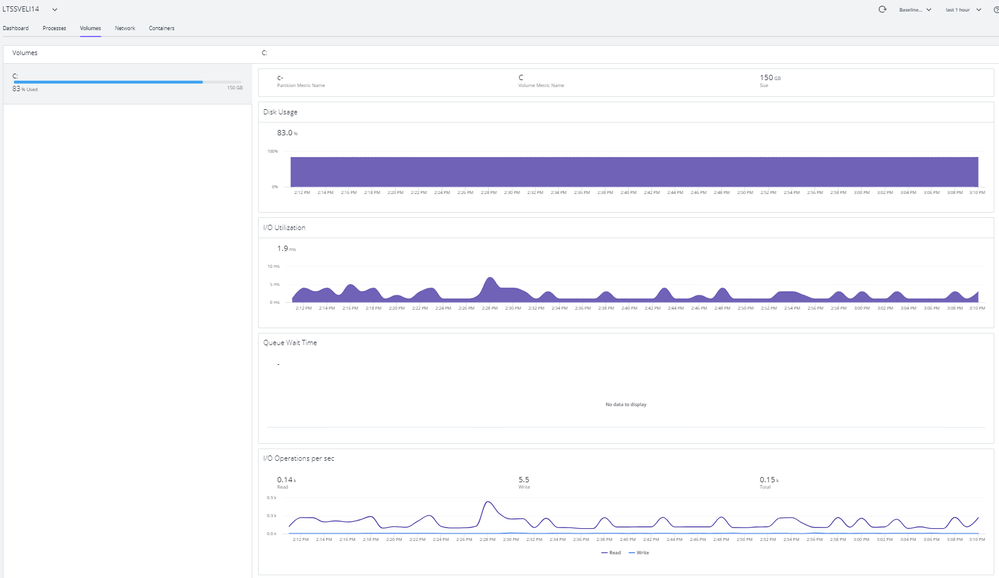The height and width of the screenshot is (578, 999).
Task: Expand the Baseline dropdown
Action: 915,9
